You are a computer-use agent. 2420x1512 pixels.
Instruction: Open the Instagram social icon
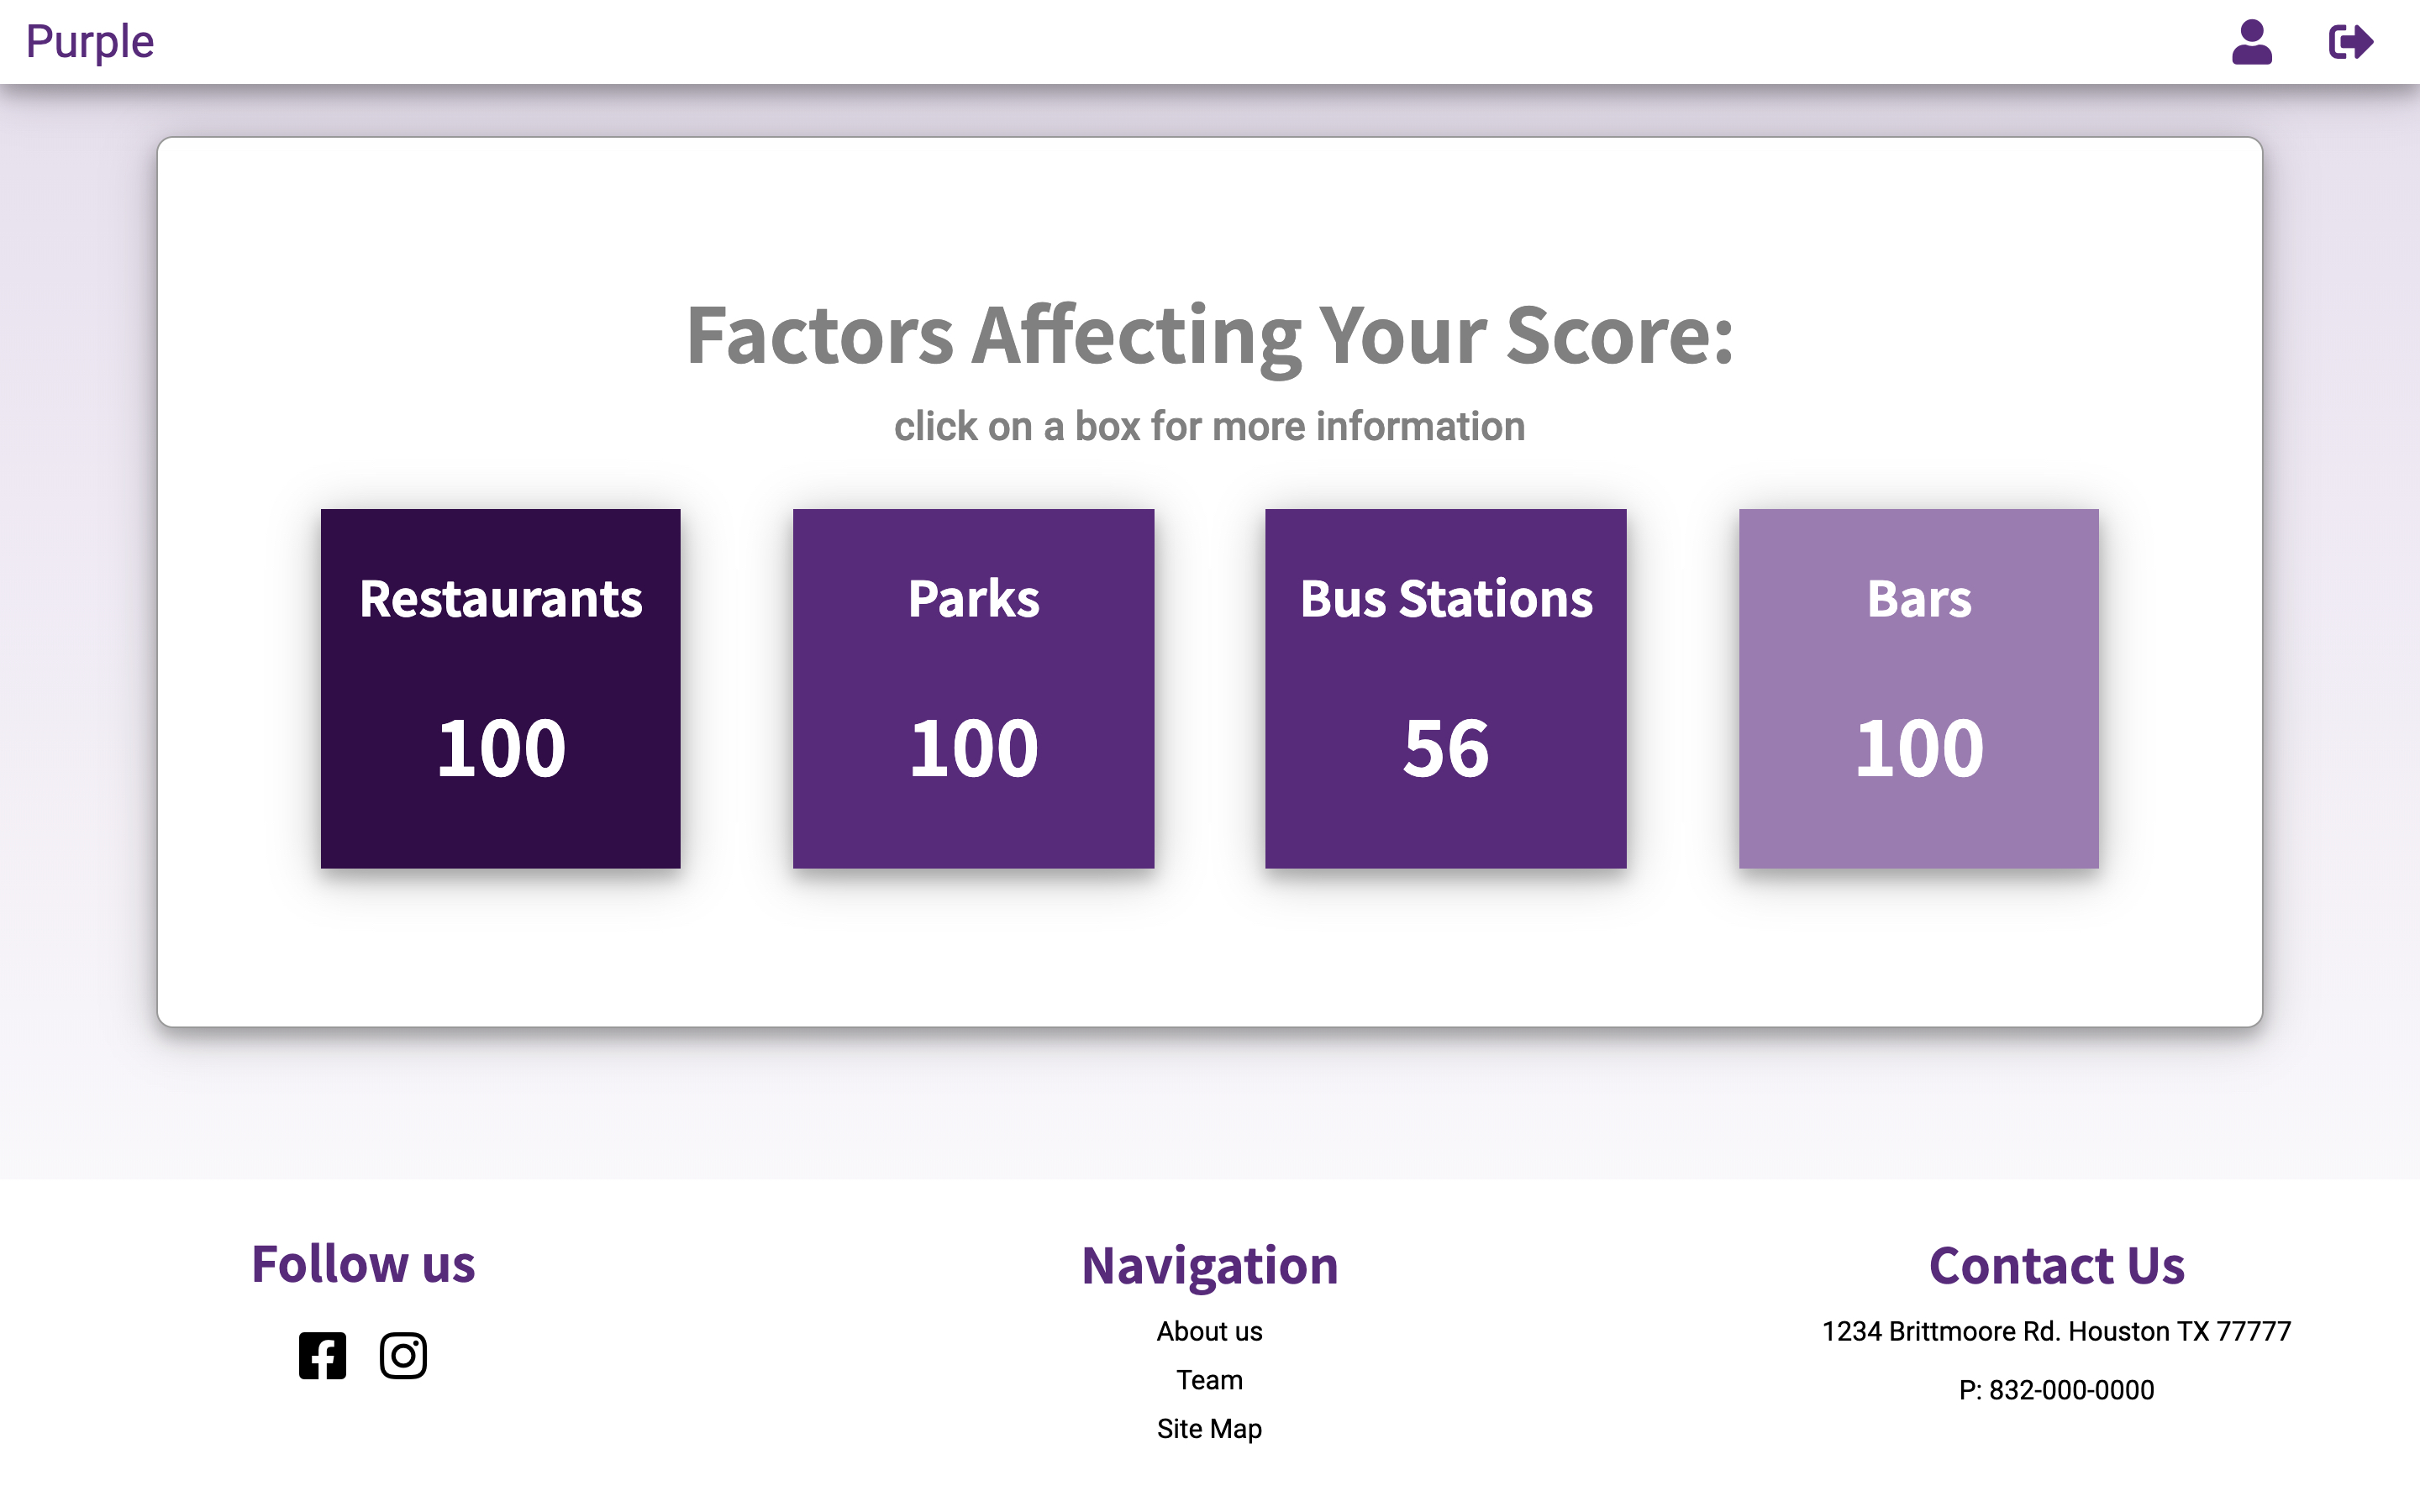pyautogui.click(x=403, y=1355)
